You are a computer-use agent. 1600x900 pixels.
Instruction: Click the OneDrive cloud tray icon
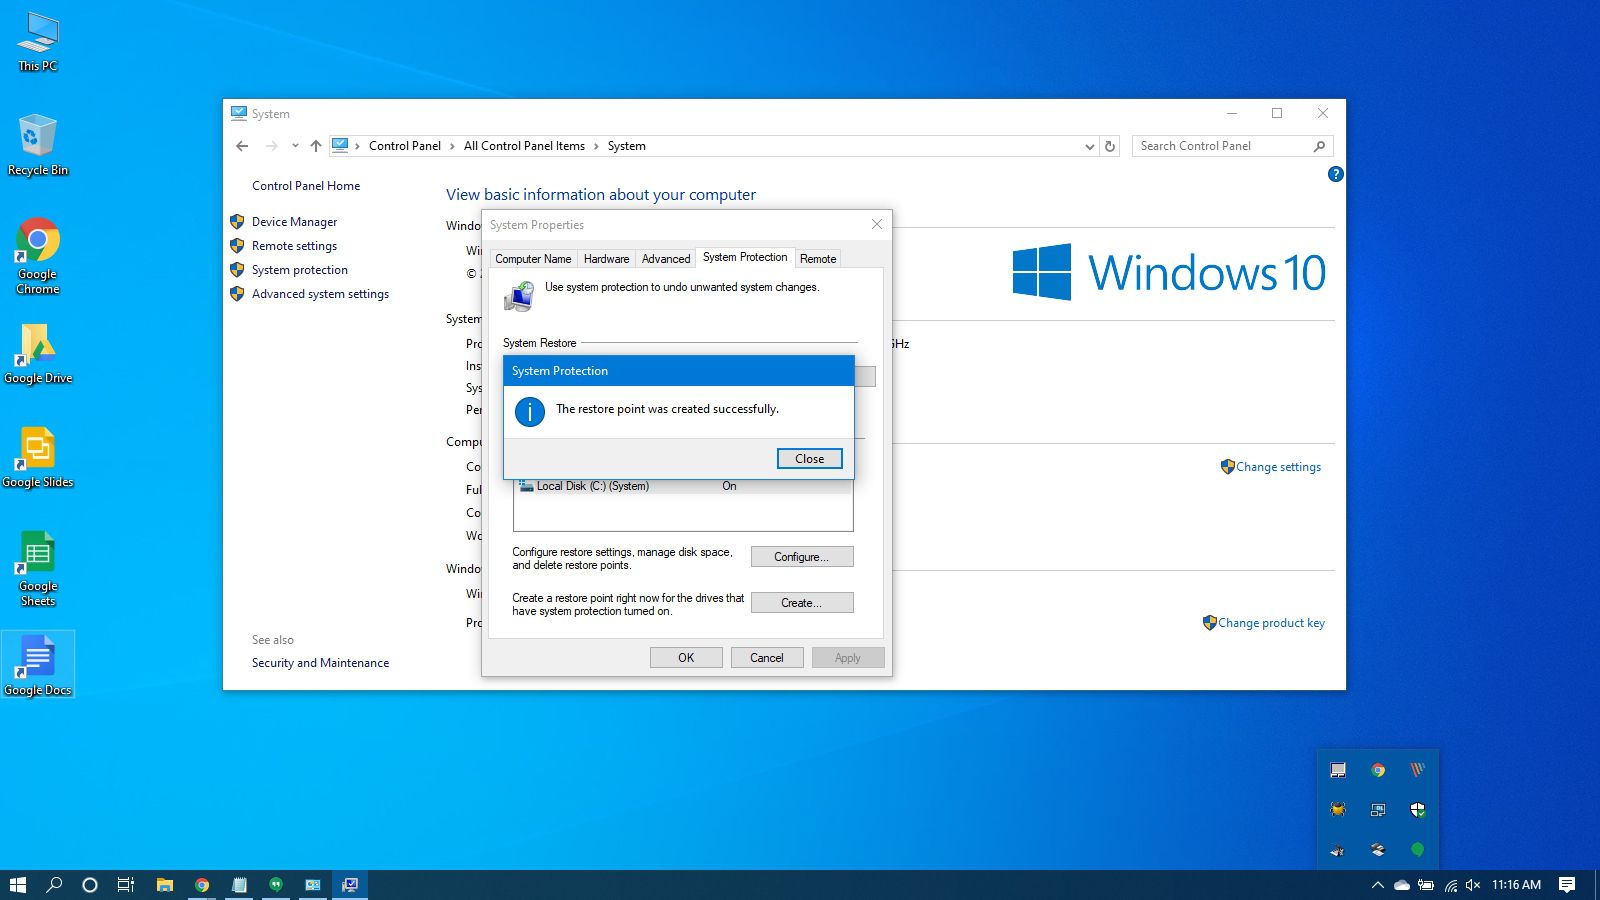[1402, 885]
